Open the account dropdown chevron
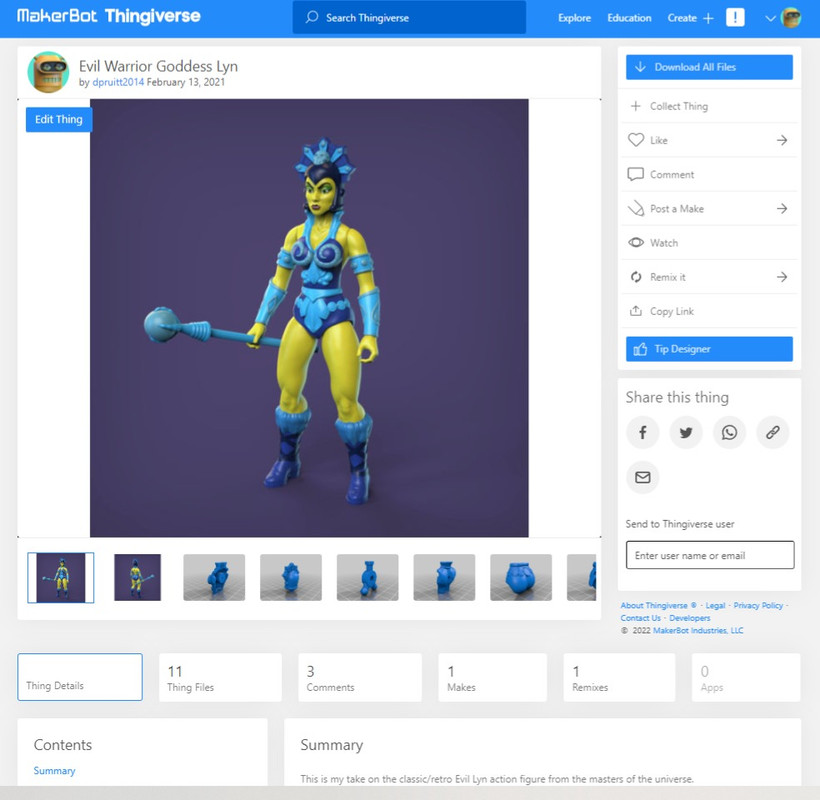 click(x=770, y=18)
